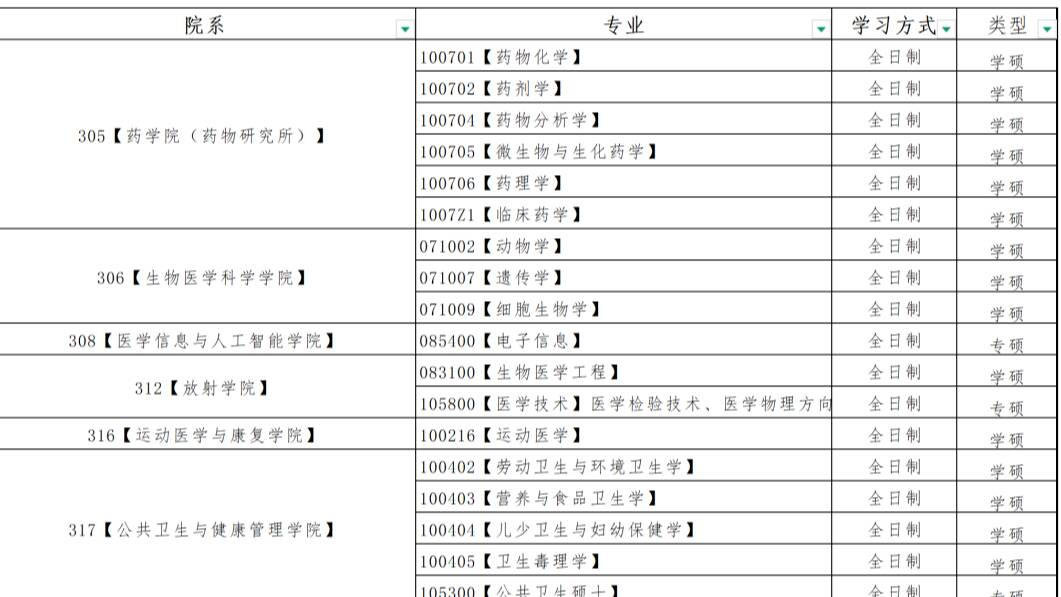Click 学硕 in the 运动医学 row
Screen dimensions: 1061x597
coord(1007,440)
